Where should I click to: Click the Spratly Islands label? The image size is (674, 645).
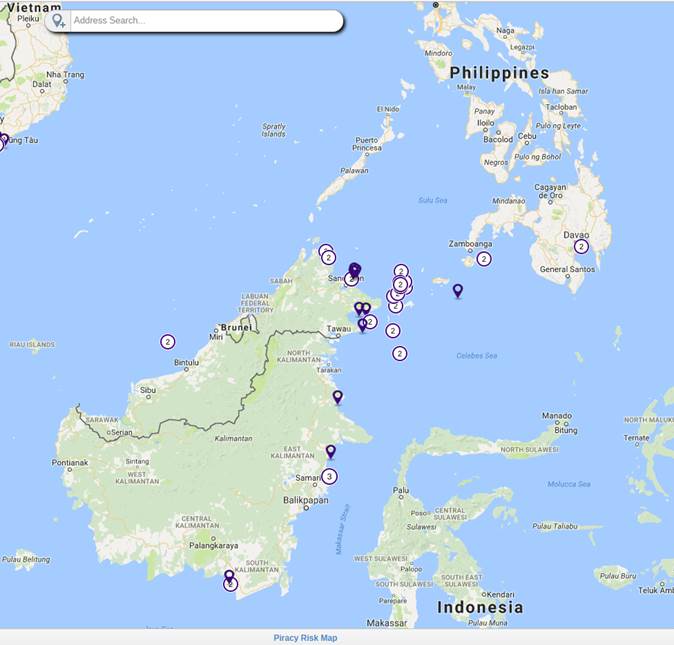tap(274, 130)
